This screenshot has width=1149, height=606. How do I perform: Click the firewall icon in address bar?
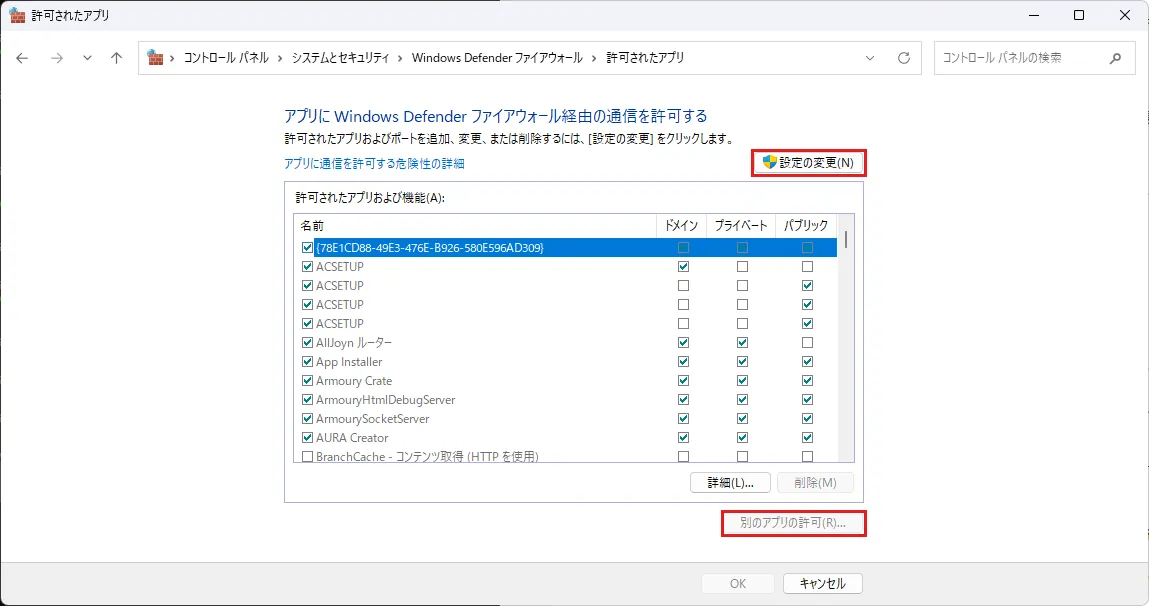coord(155,57)
